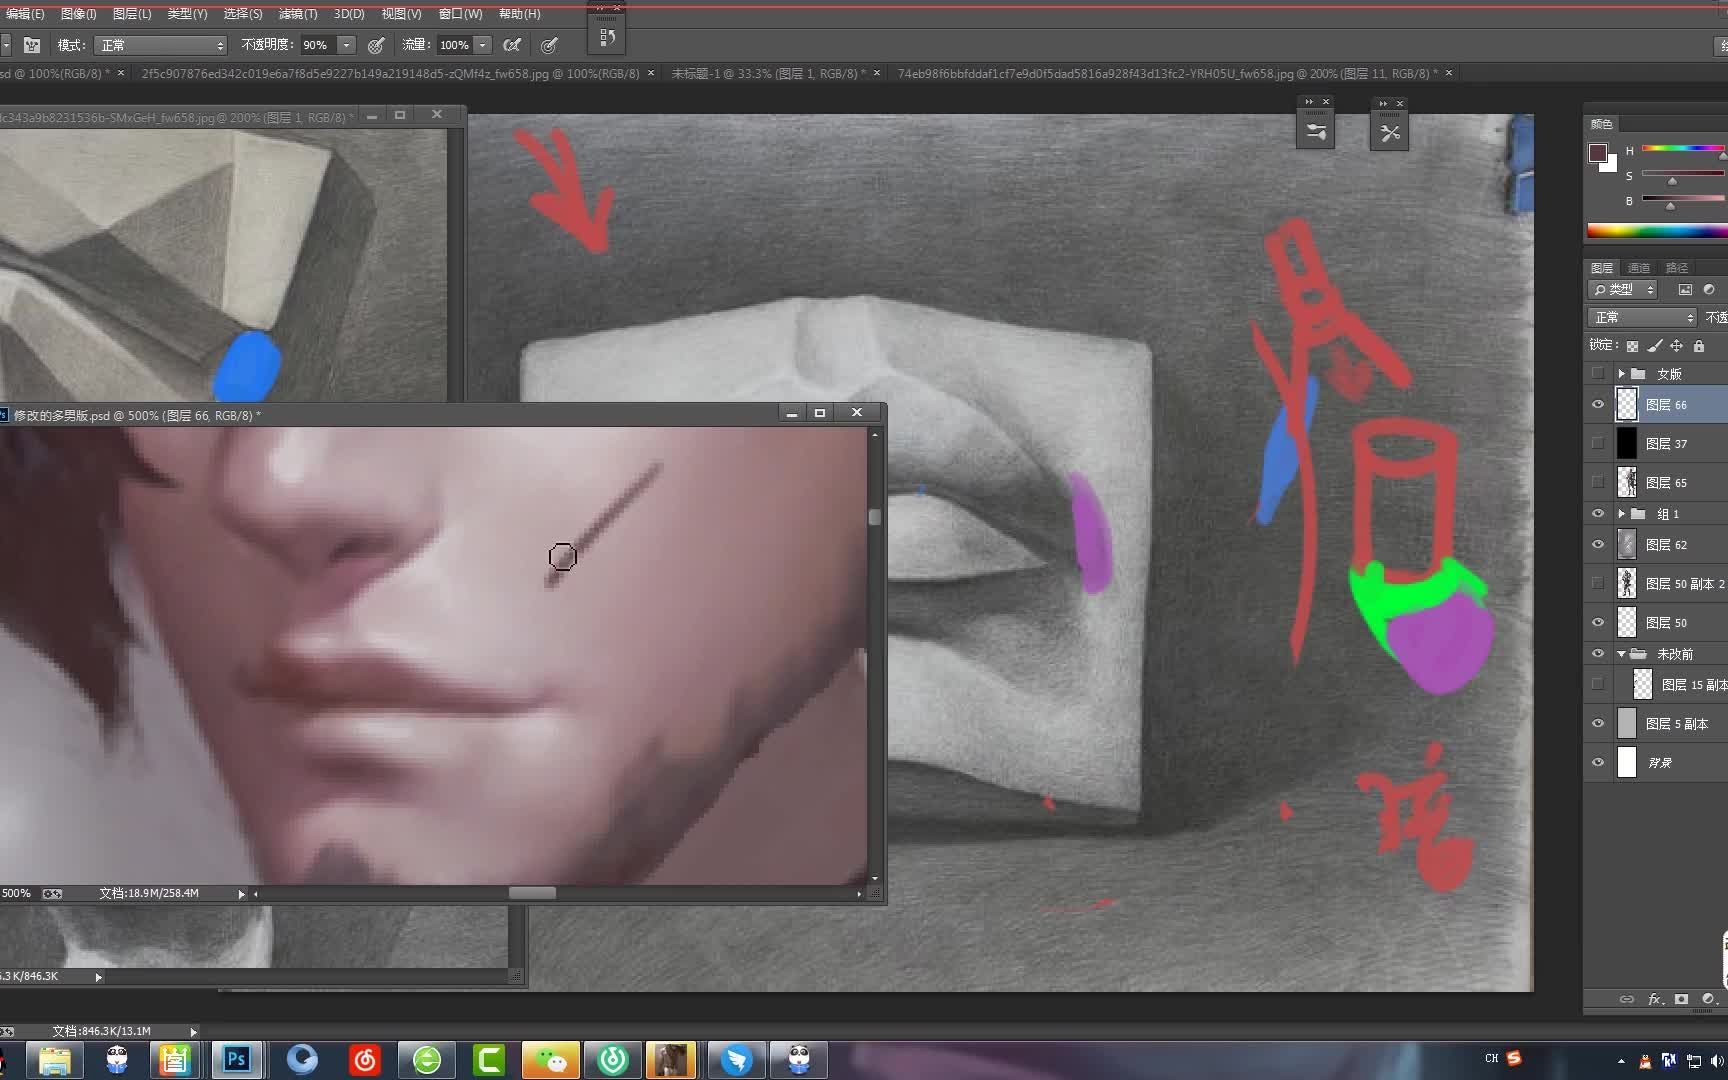This screenshot has height=1080, width=1728.
Task: Open the collapsed history panel icon in floating dock
Action: pos(606,37)
